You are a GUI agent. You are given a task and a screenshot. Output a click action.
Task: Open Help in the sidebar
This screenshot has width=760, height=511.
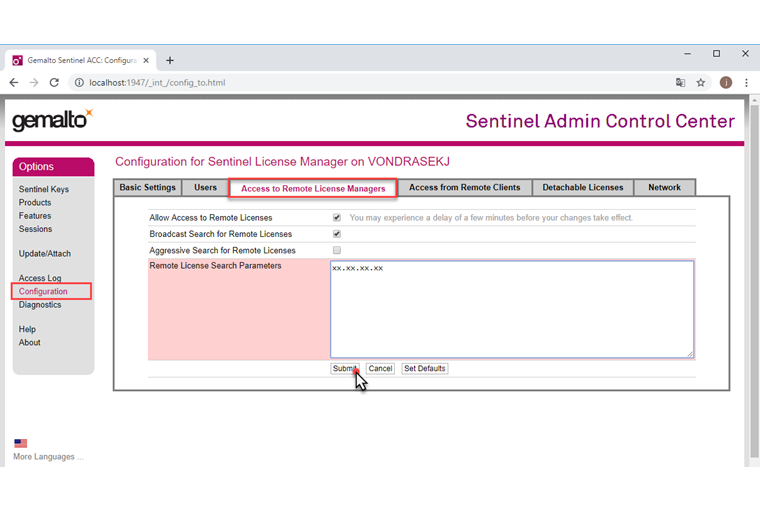pos(27,329)
